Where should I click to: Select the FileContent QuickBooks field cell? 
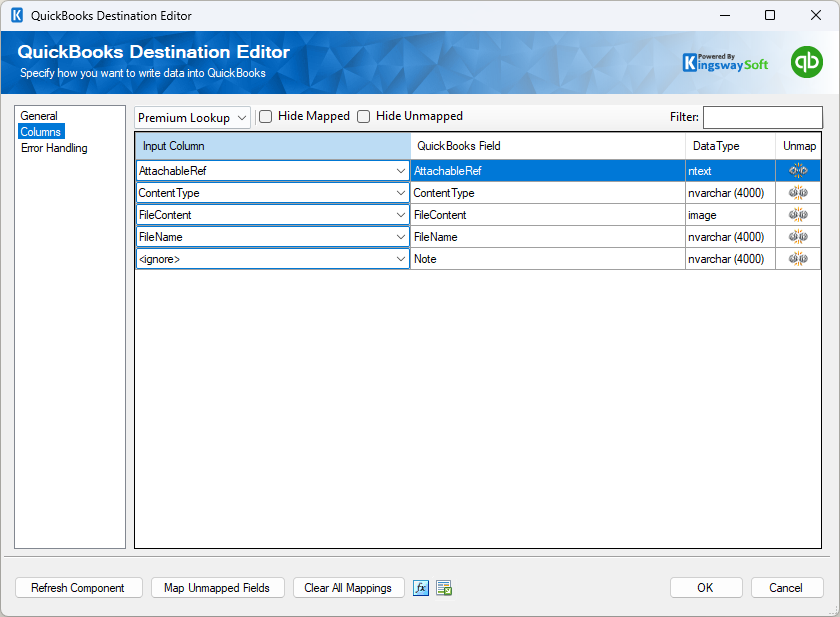[x=548, y=215]
